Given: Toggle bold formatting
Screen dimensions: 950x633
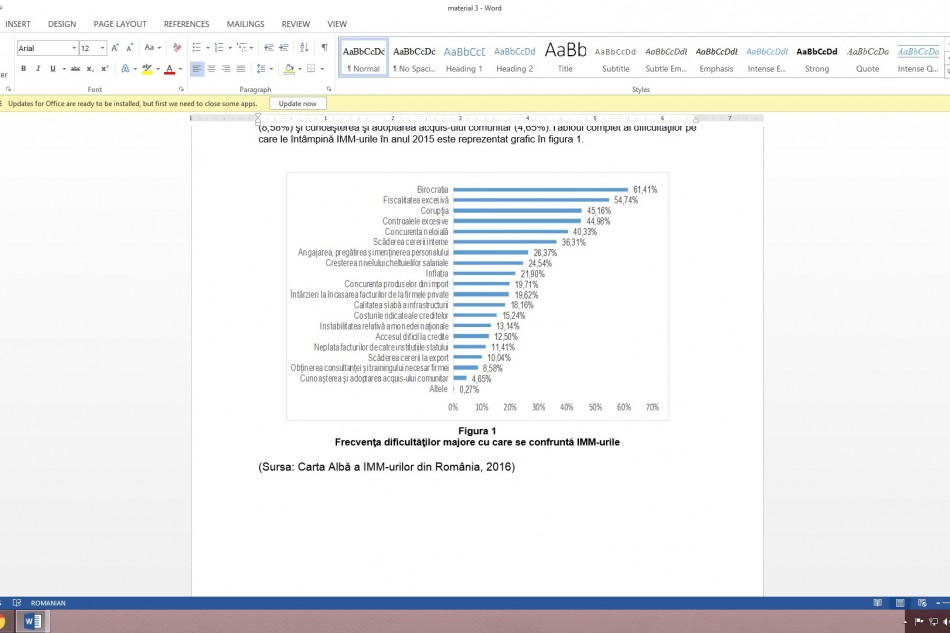Looking at the screenshot, I should coord(23,69).
